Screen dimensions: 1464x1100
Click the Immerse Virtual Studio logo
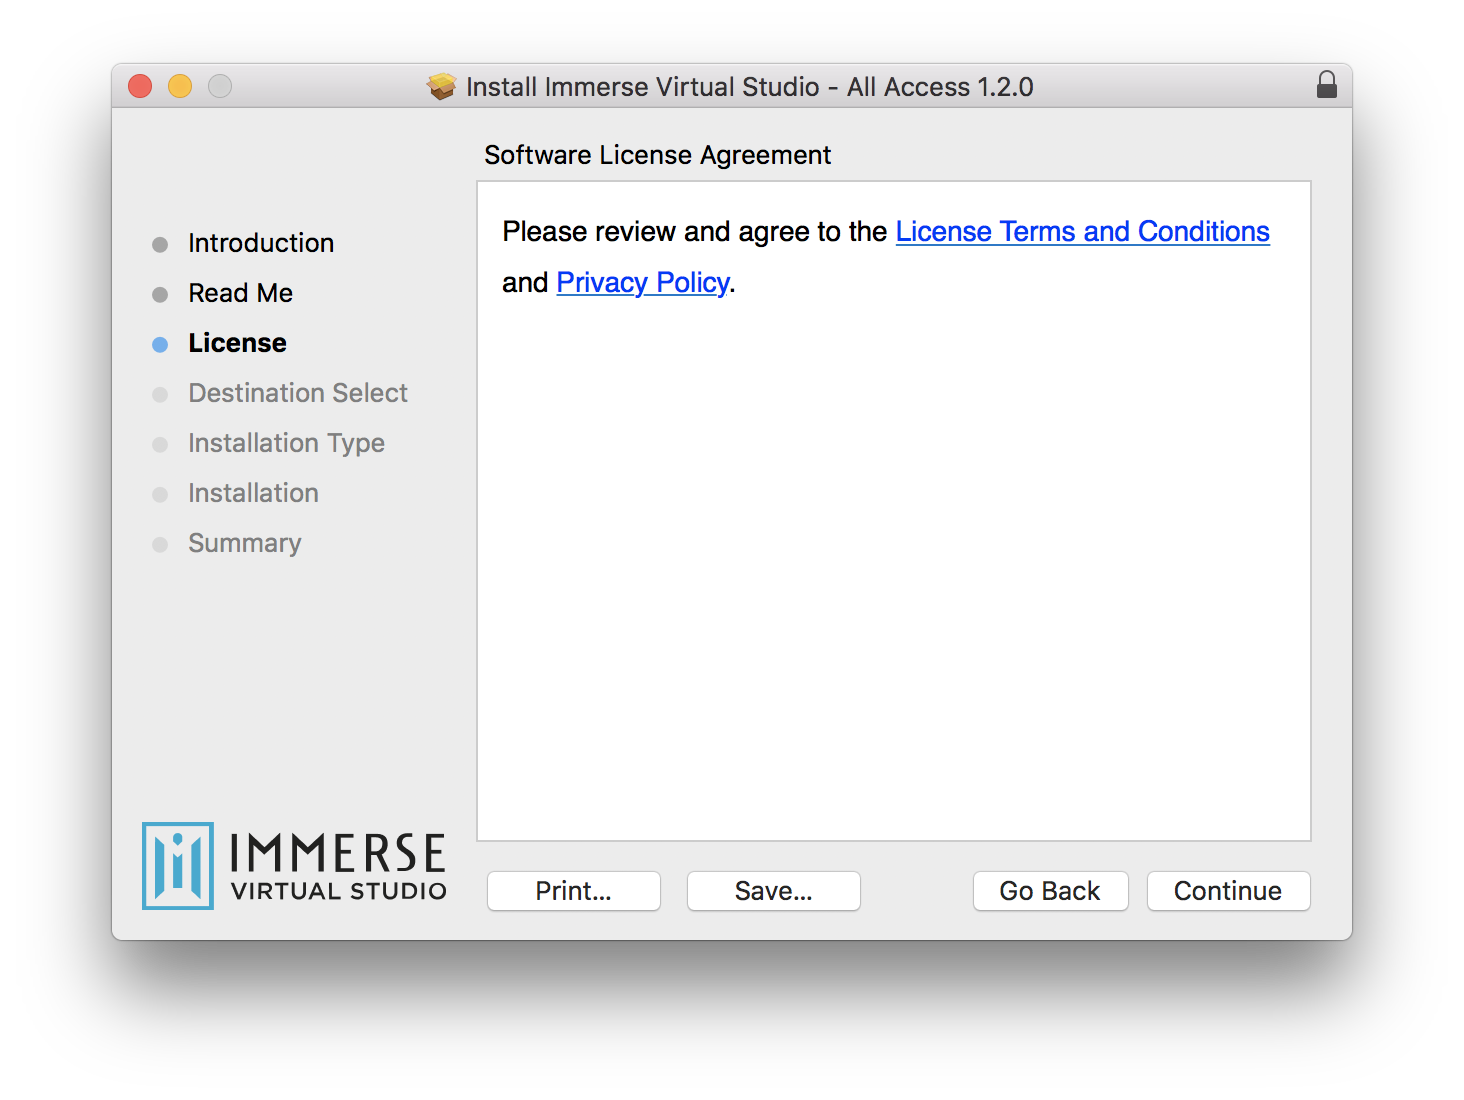294,866
